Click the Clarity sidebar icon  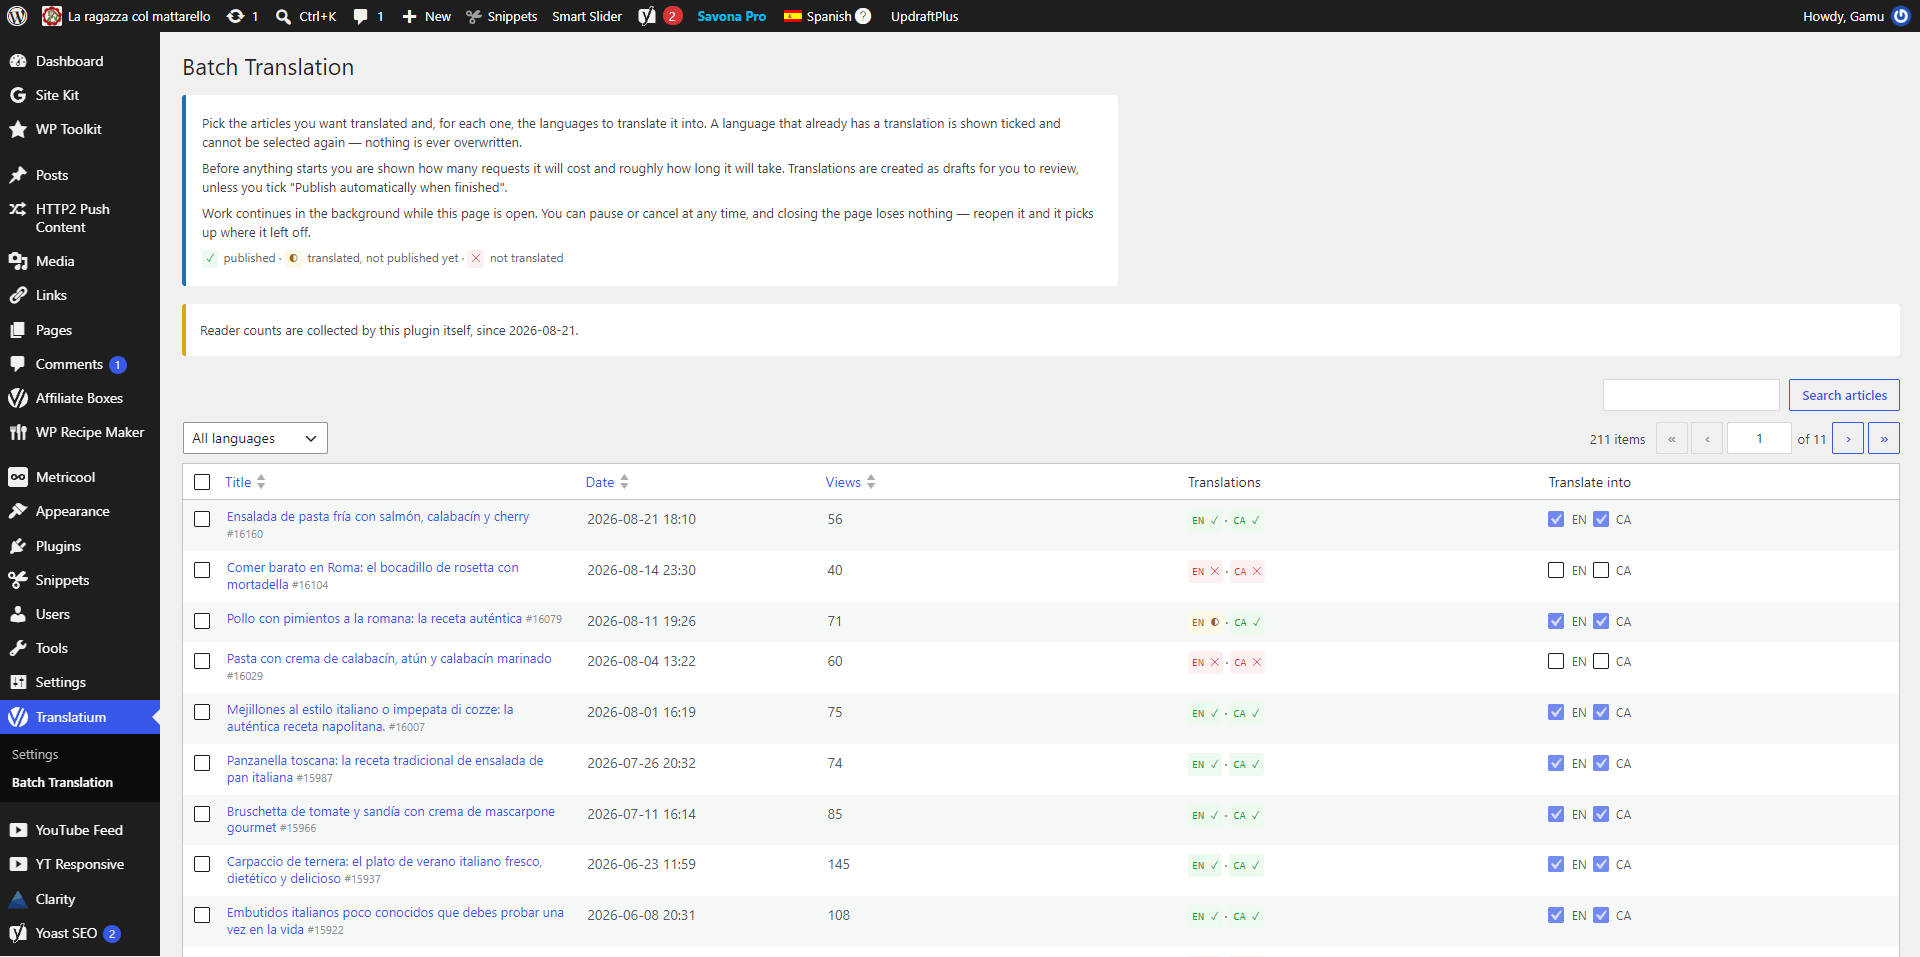18,899
